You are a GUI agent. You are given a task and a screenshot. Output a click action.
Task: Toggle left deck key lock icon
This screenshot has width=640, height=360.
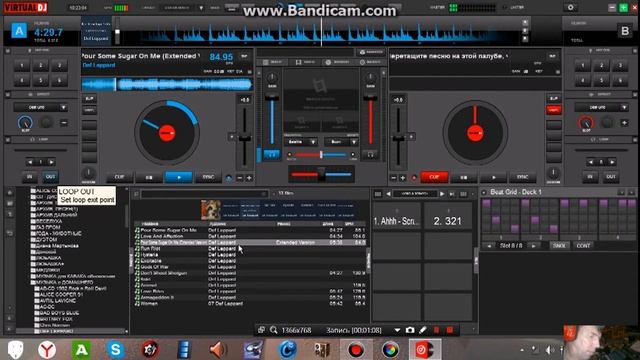[x=229, y=178]
